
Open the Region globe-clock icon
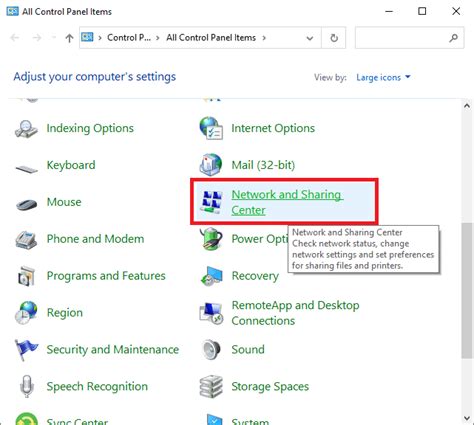[x=26, y=313]
